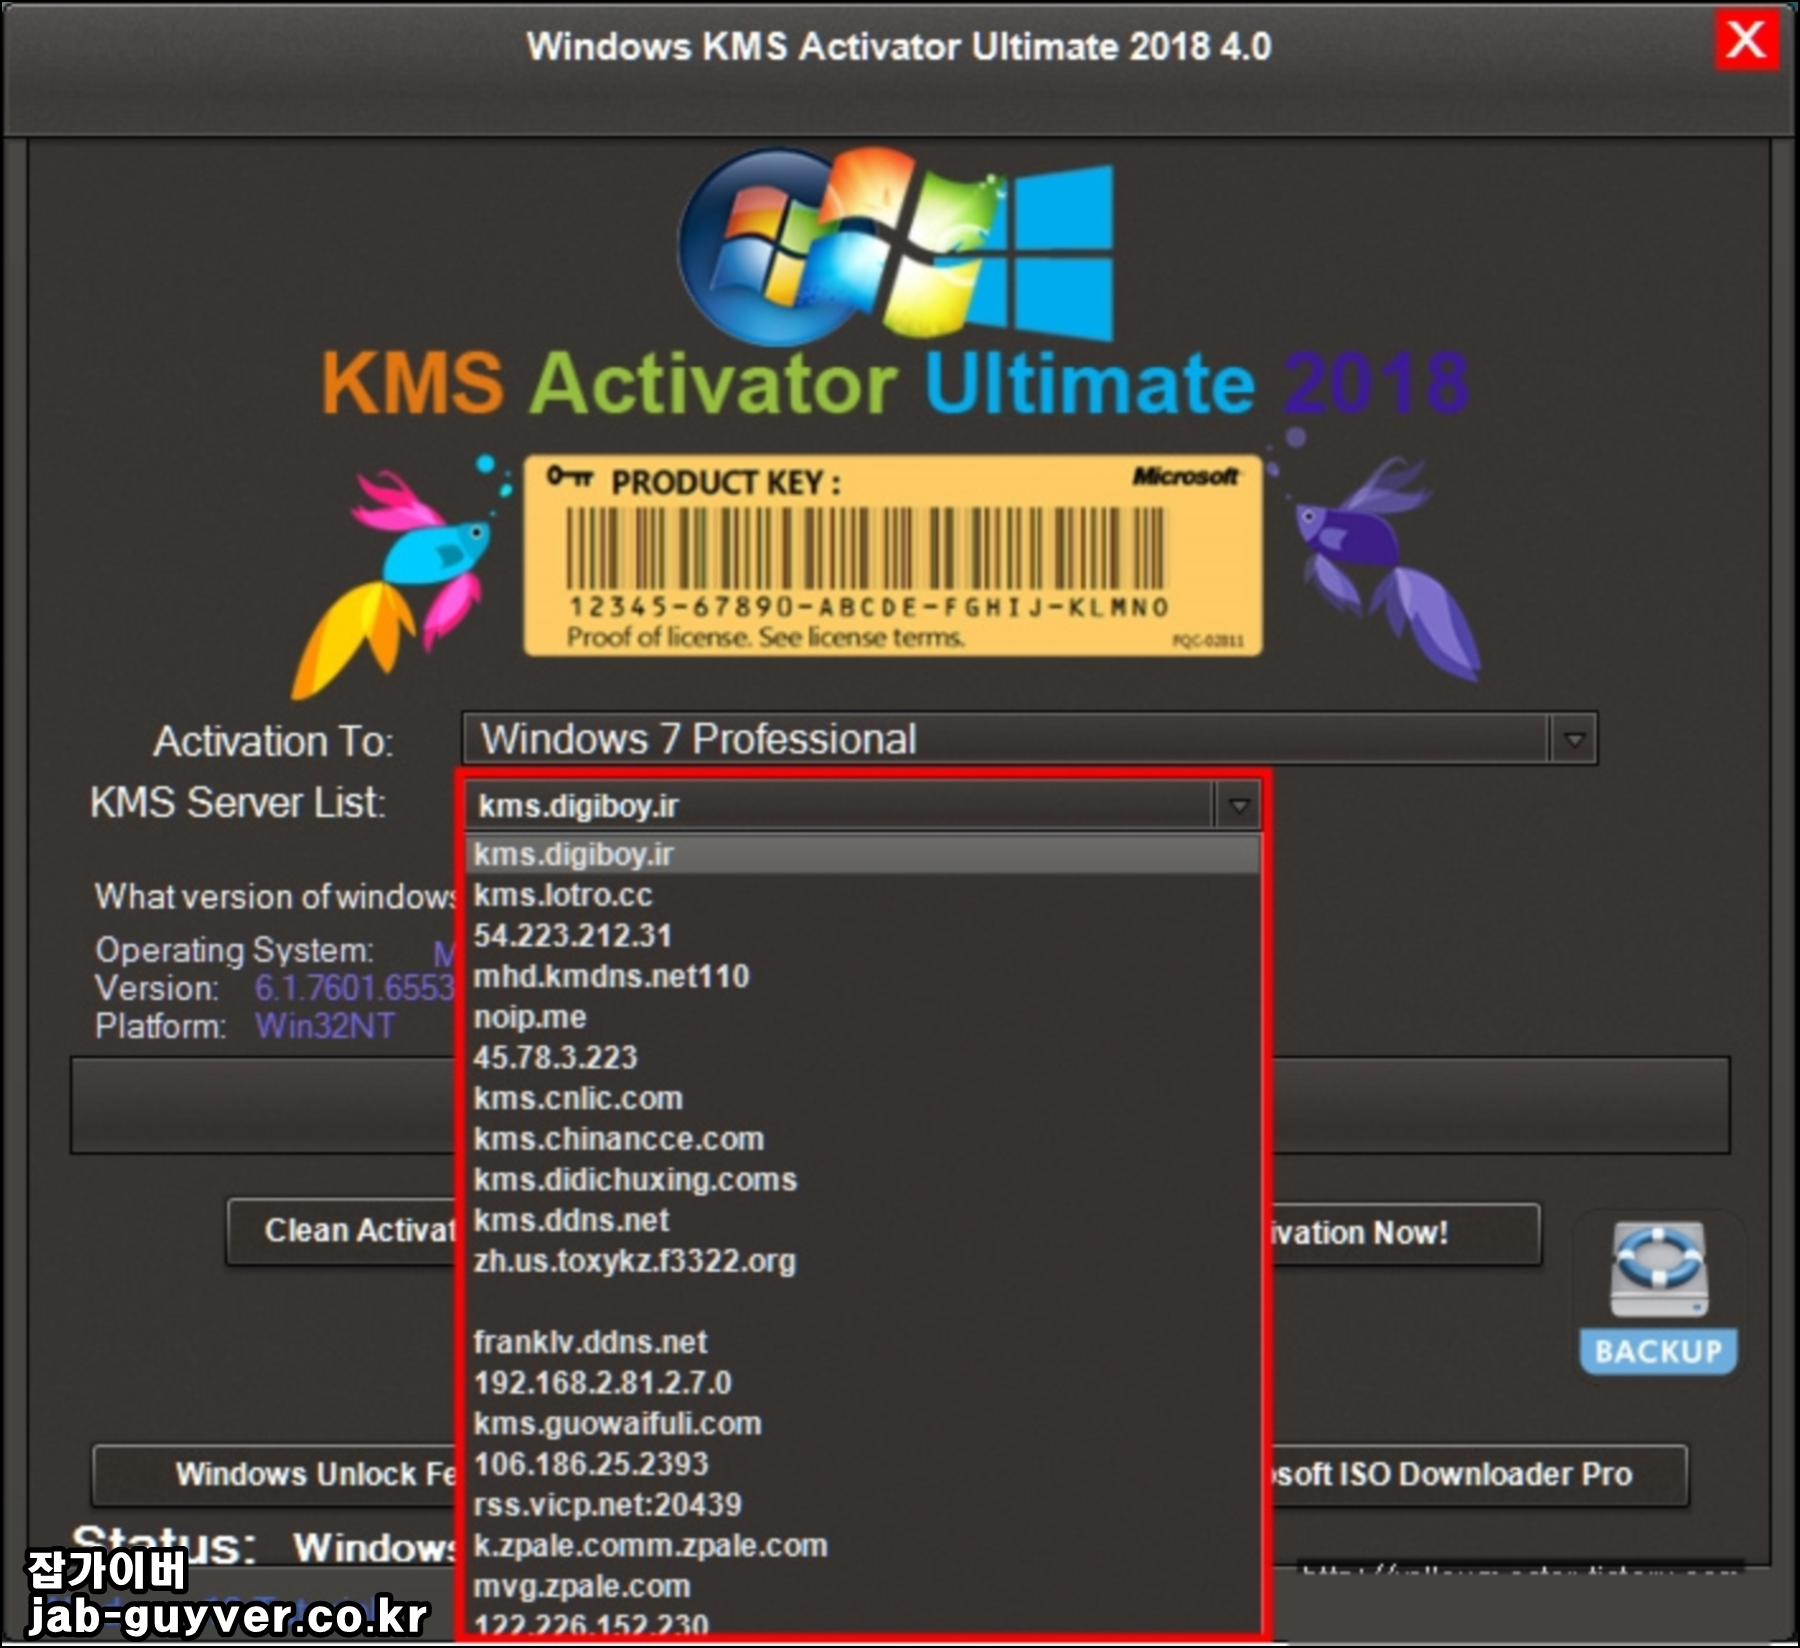Open Windows Unlock Features button

274,1475
